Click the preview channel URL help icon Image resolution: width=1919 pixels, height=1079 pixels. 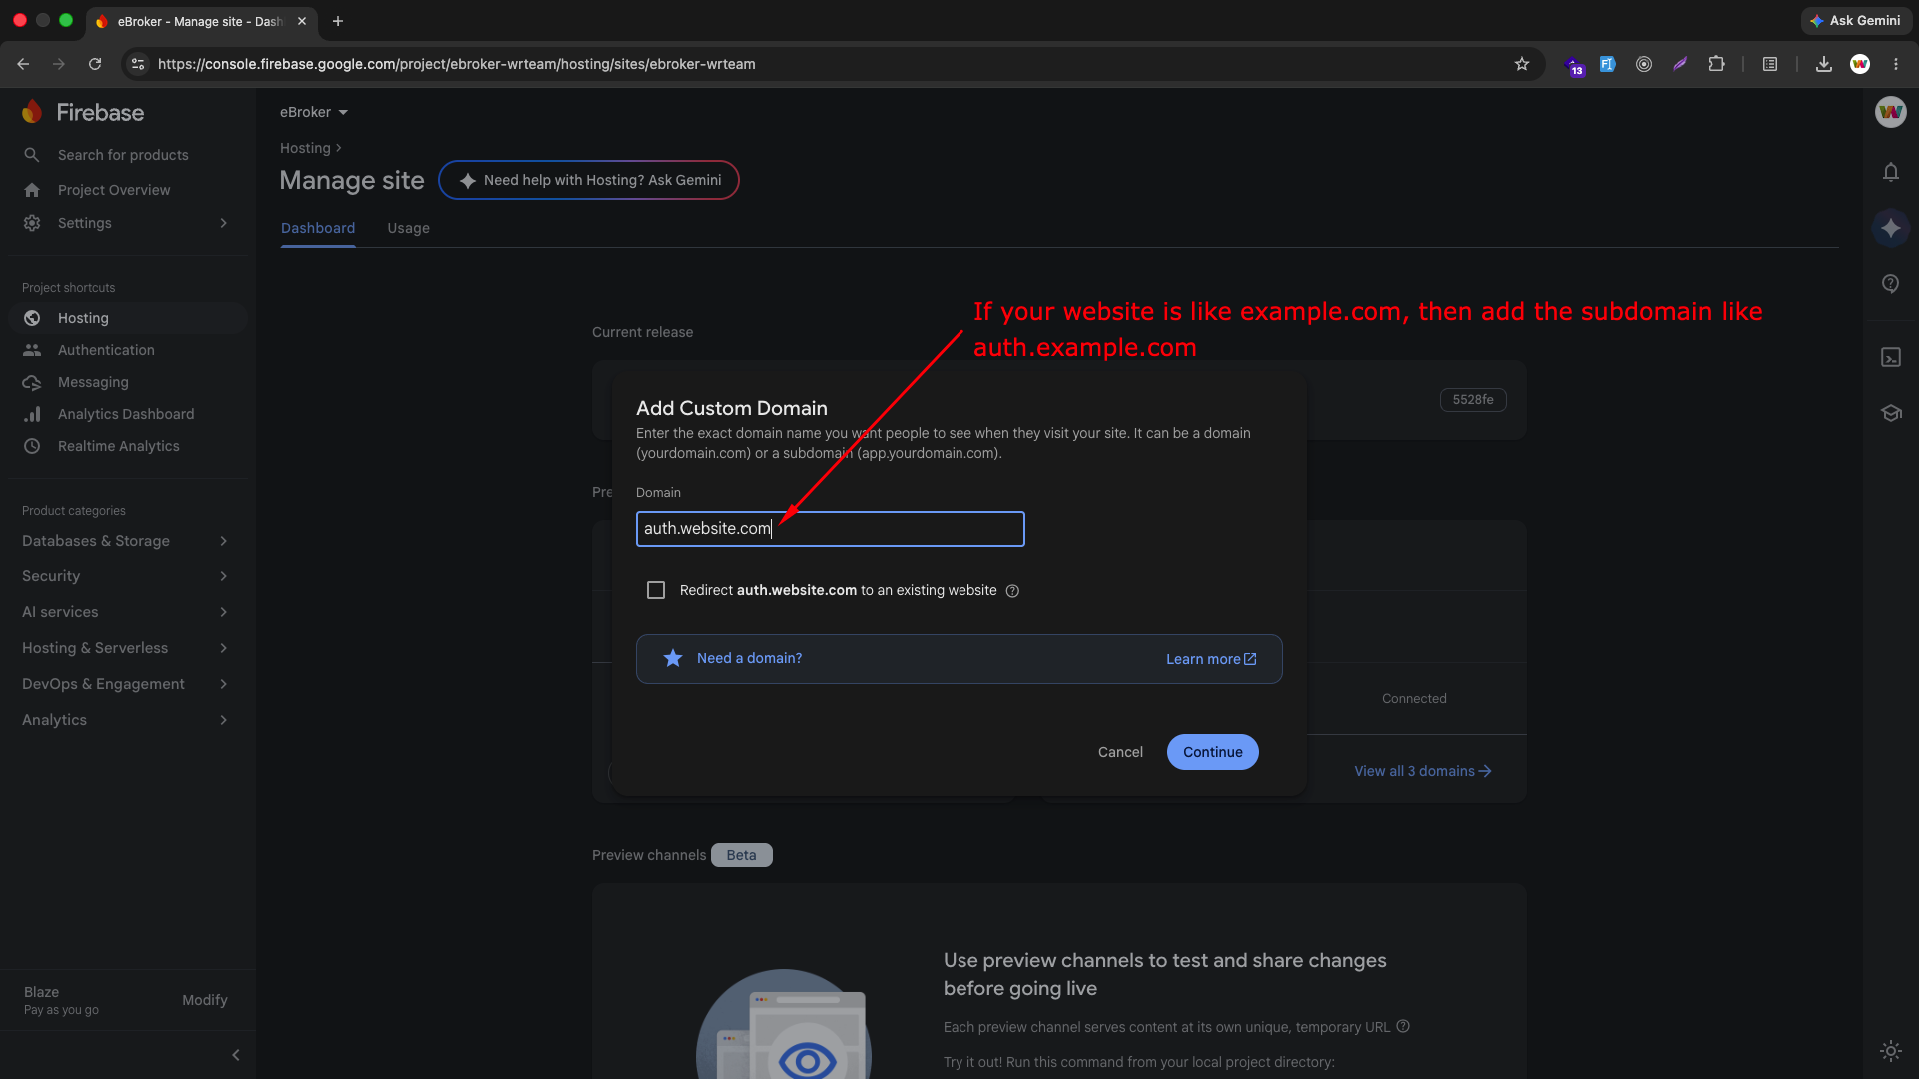tap(1403, 1027)
